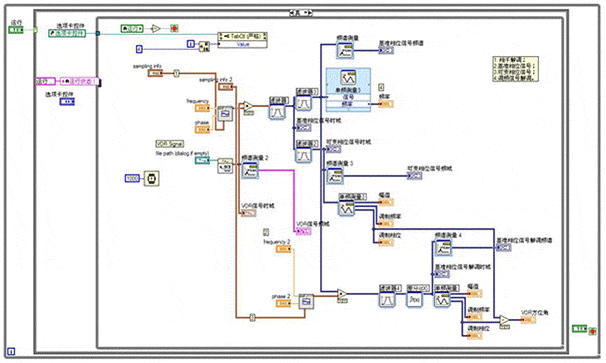
Task: Click the Wait (ms) wristwatch timer icon
Action: click(x=152, y=178)
